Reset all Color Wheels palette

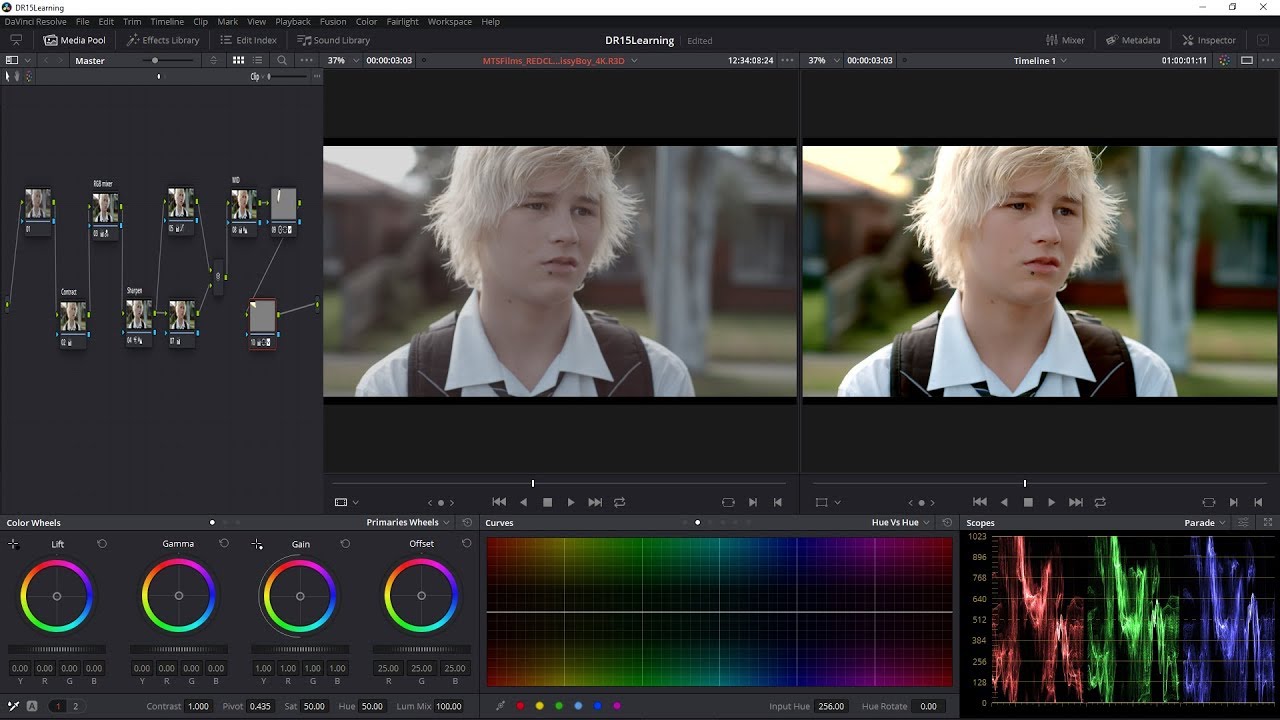[x=467, y=522]
